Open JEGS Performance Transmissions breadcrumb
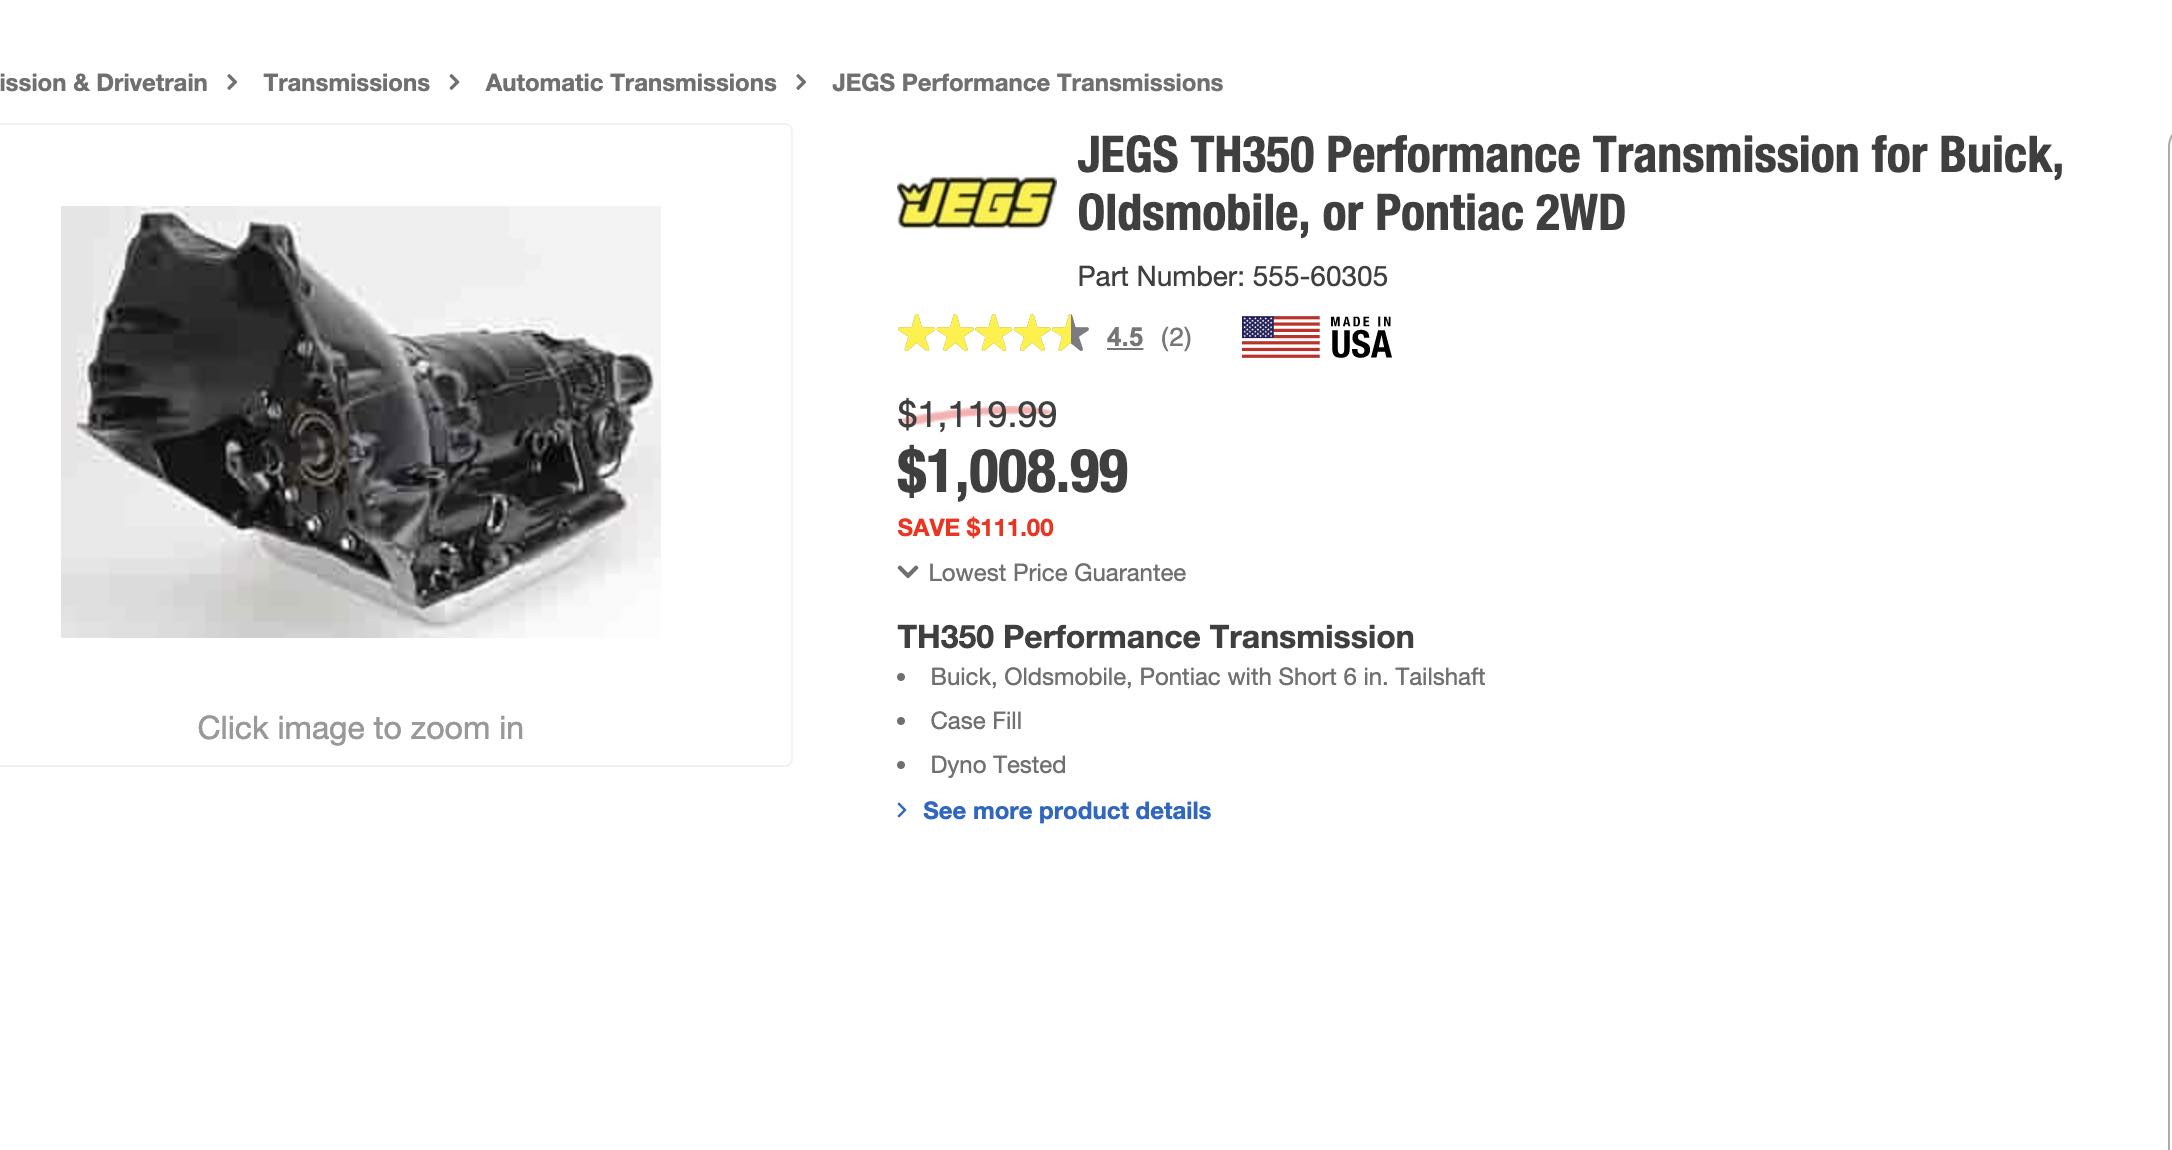The image size is (2172, 1150). (1027, 83)
